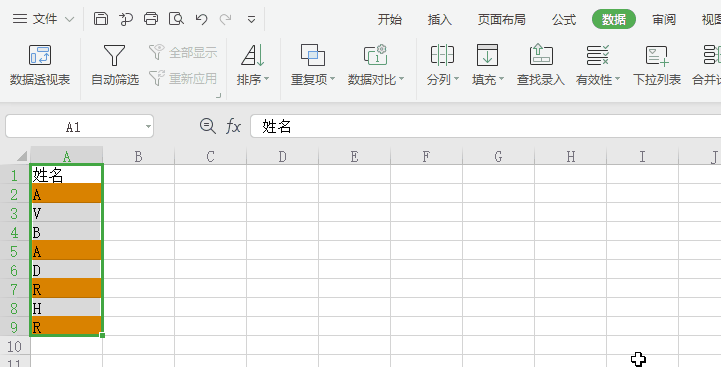Click cell A3 containing V
Screen dimensions: 721x367
67,212
